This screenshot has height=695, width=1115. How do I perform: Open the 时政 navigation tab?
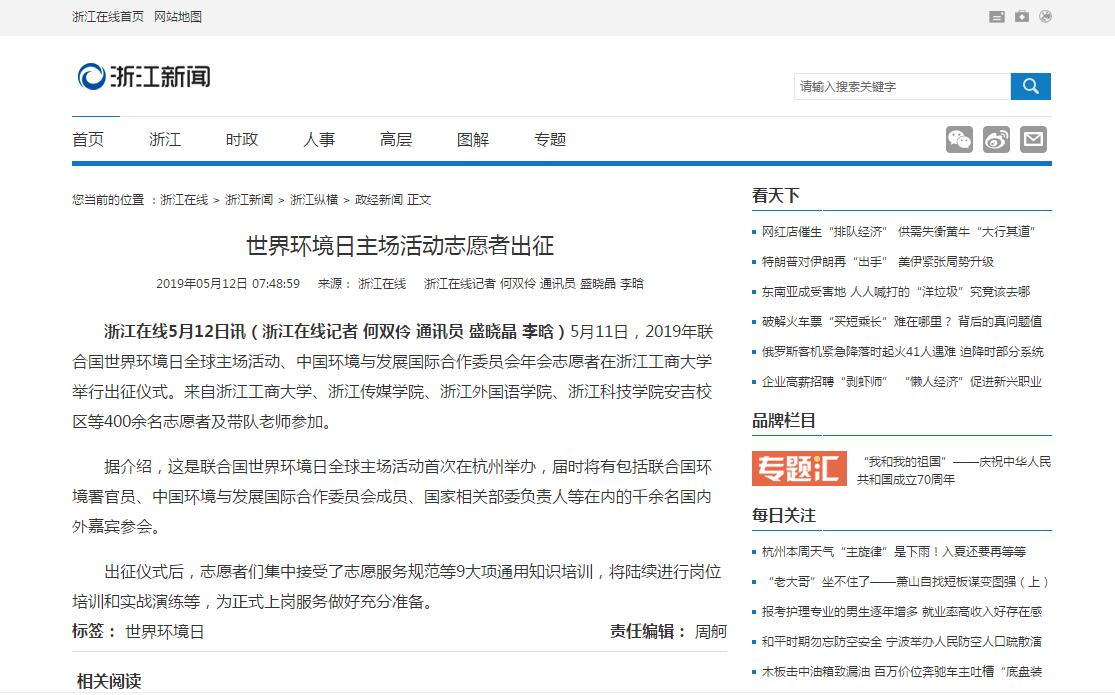[242, 140]
